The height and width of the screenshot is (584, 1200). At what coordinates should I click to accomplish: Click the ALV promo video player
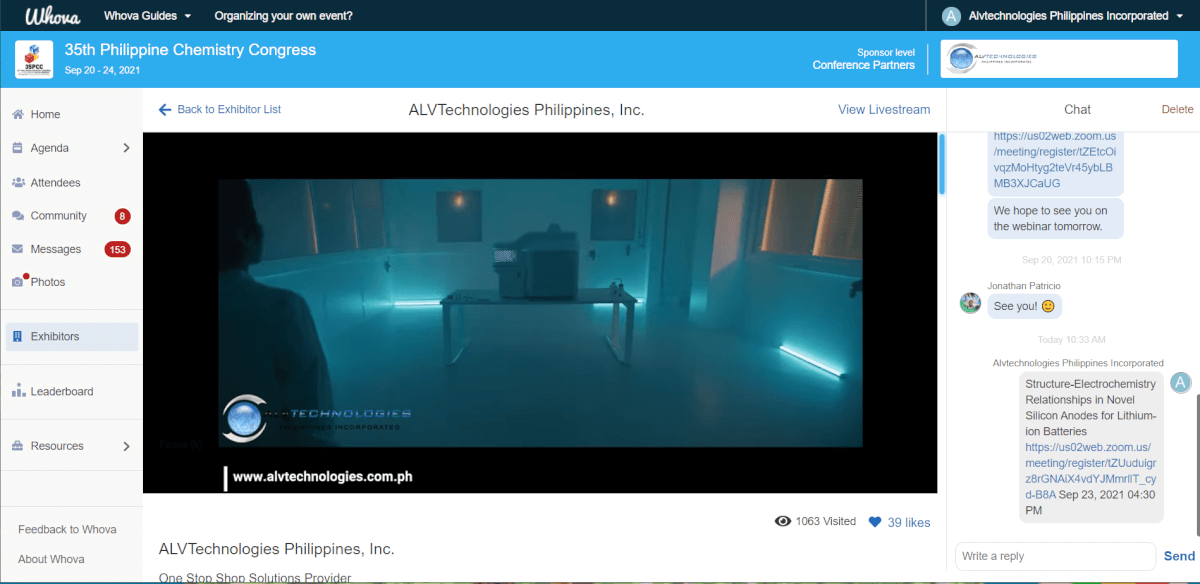540,313
